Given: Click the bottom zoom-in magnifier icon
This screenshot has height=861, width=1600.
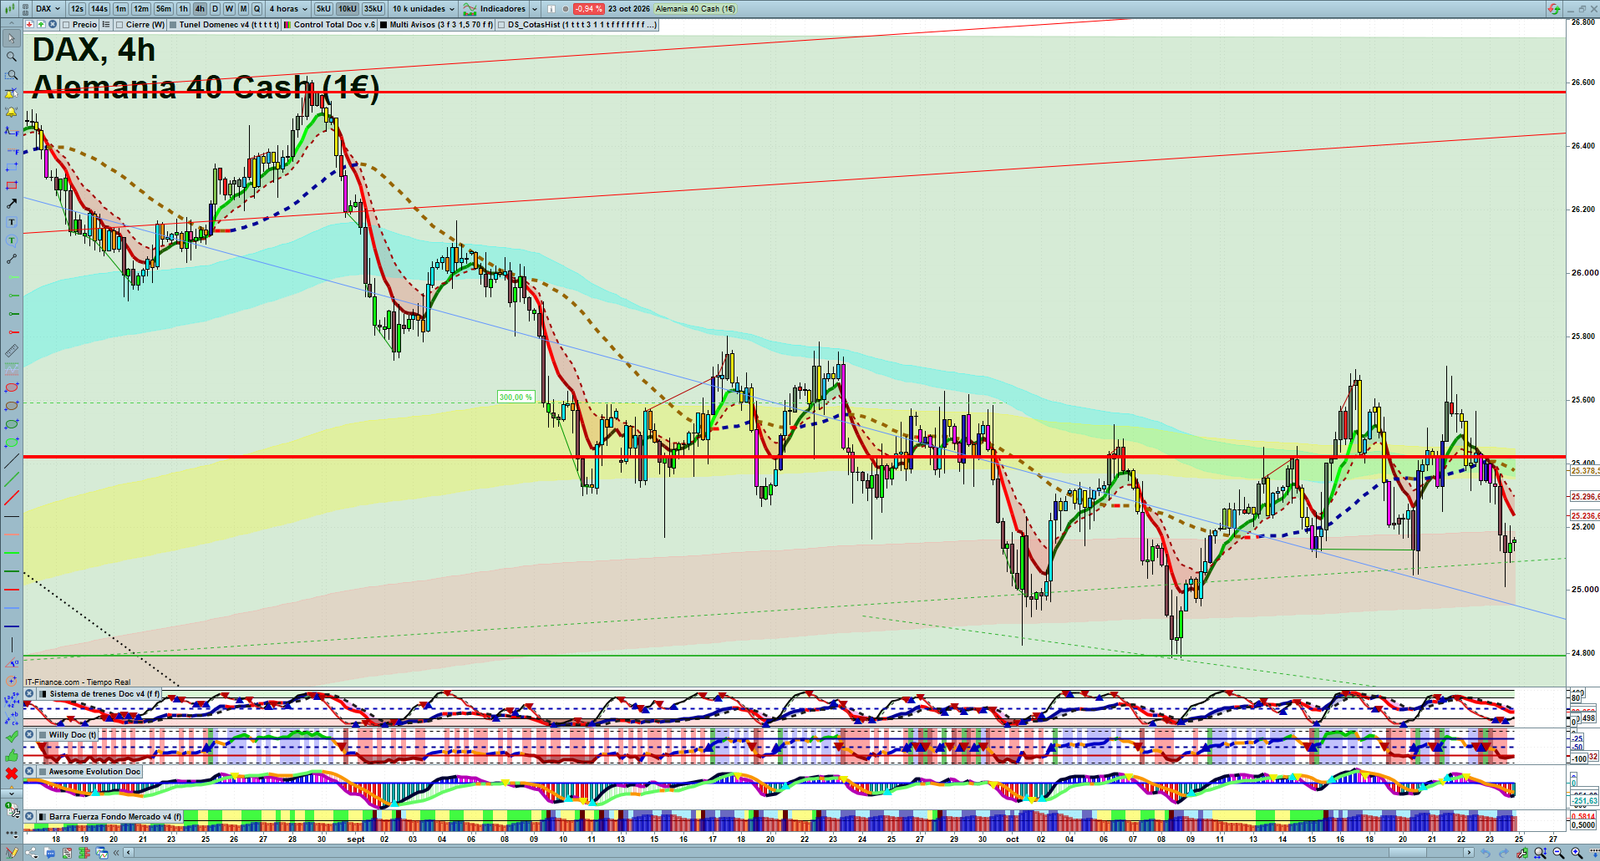Looking at the screenshot, I should [x=1576, y=853].
